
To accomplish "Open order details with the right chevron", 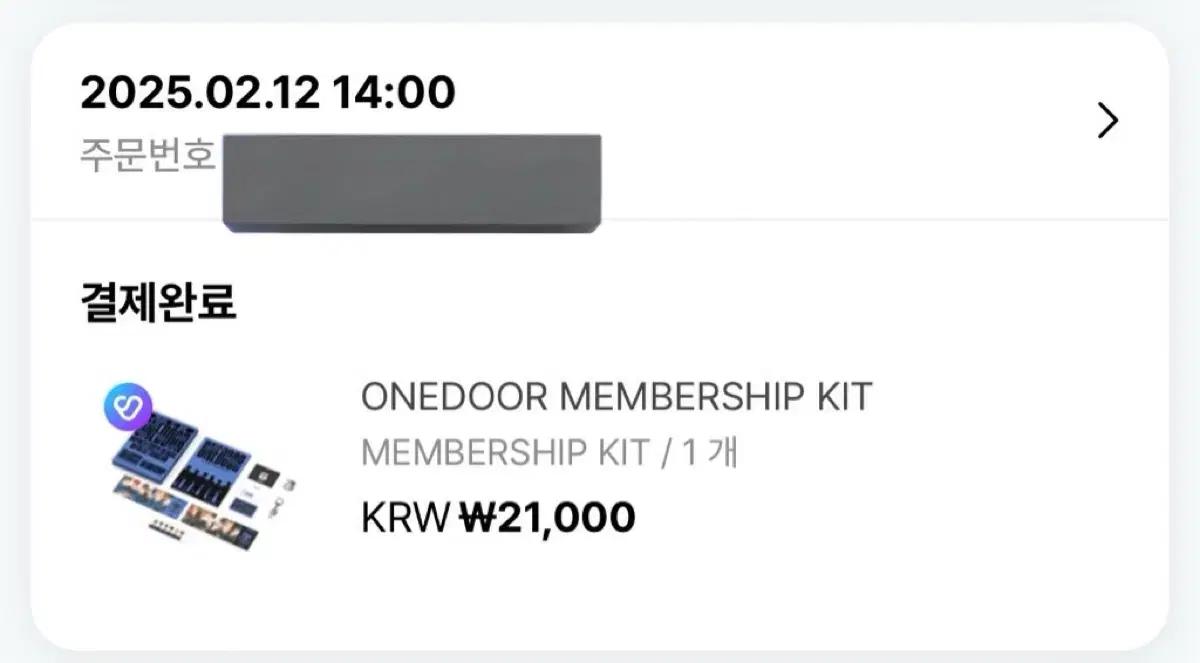I will pyautogui.click(x=1107, y=121).
